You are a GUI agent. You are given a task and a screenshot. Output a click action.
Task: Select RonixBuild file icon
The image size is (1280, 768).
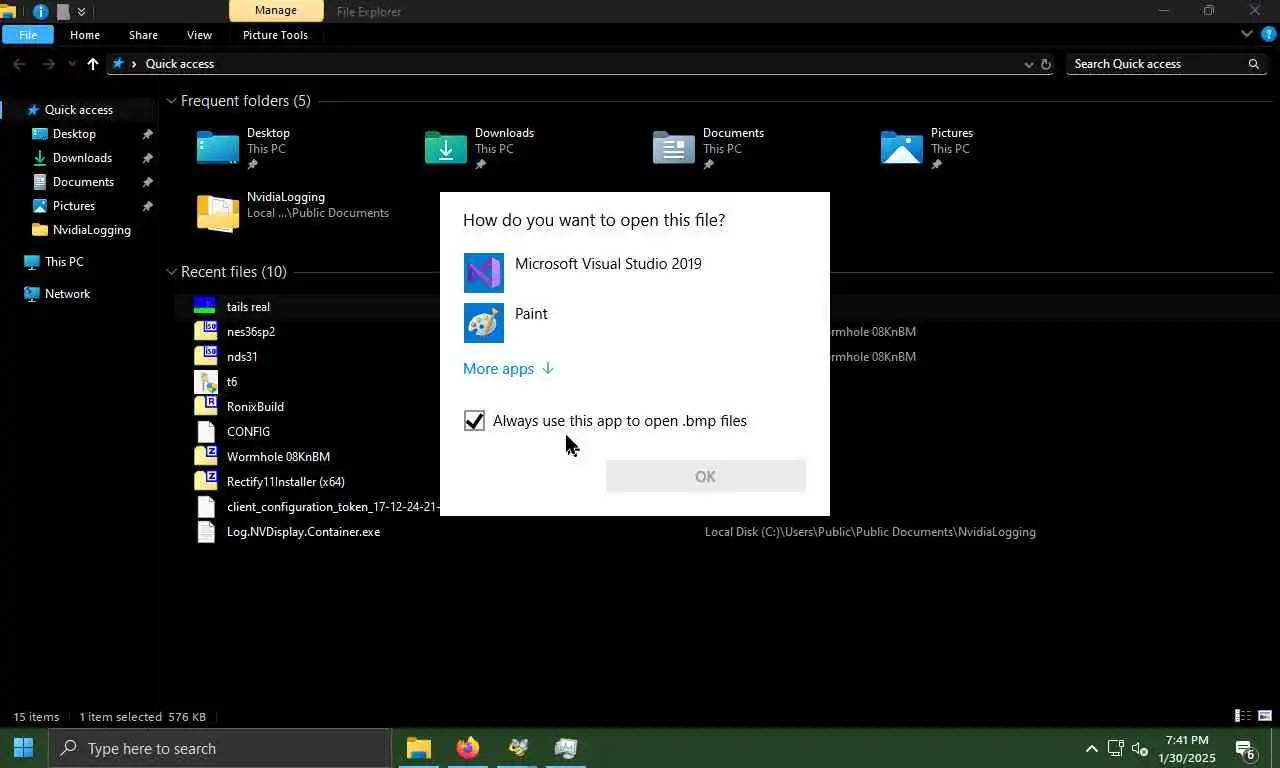click(x=205, y=407)
